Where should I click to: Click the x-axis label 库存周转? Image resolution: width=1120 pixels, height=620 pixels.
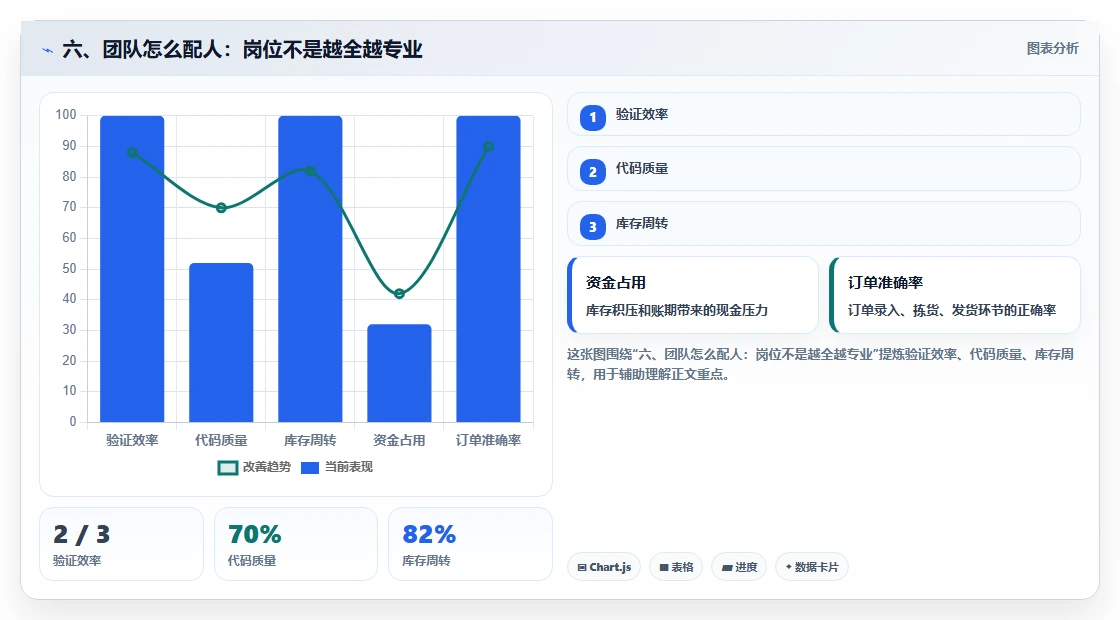[310, 440]
